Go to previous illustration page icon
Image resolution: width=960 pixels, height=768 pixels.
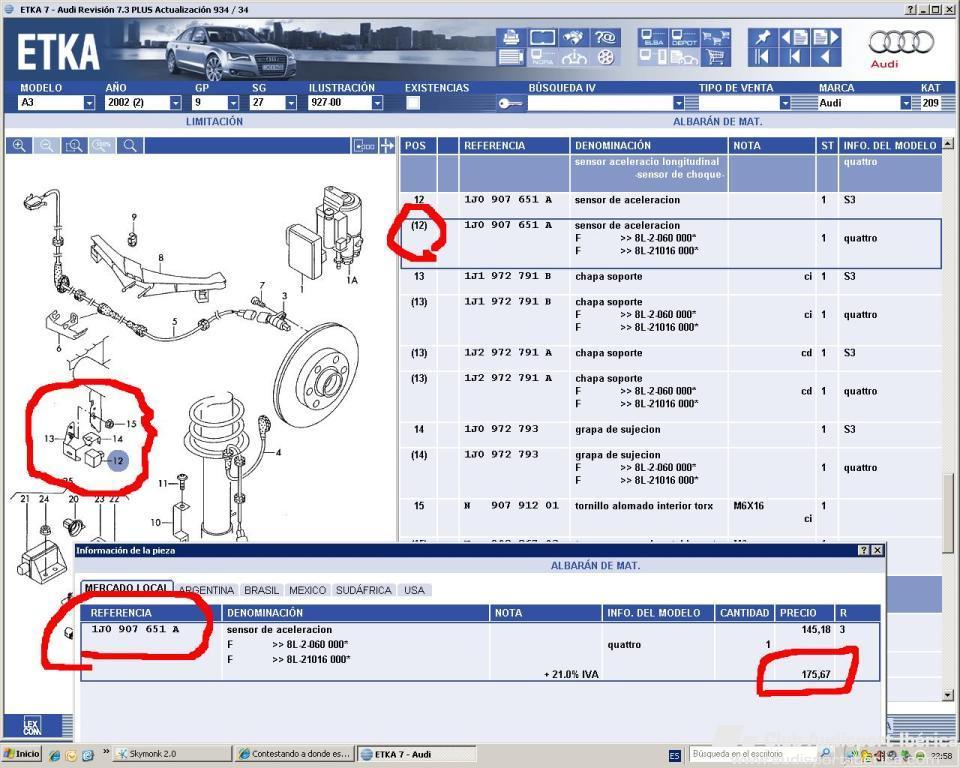pos(795,38)
